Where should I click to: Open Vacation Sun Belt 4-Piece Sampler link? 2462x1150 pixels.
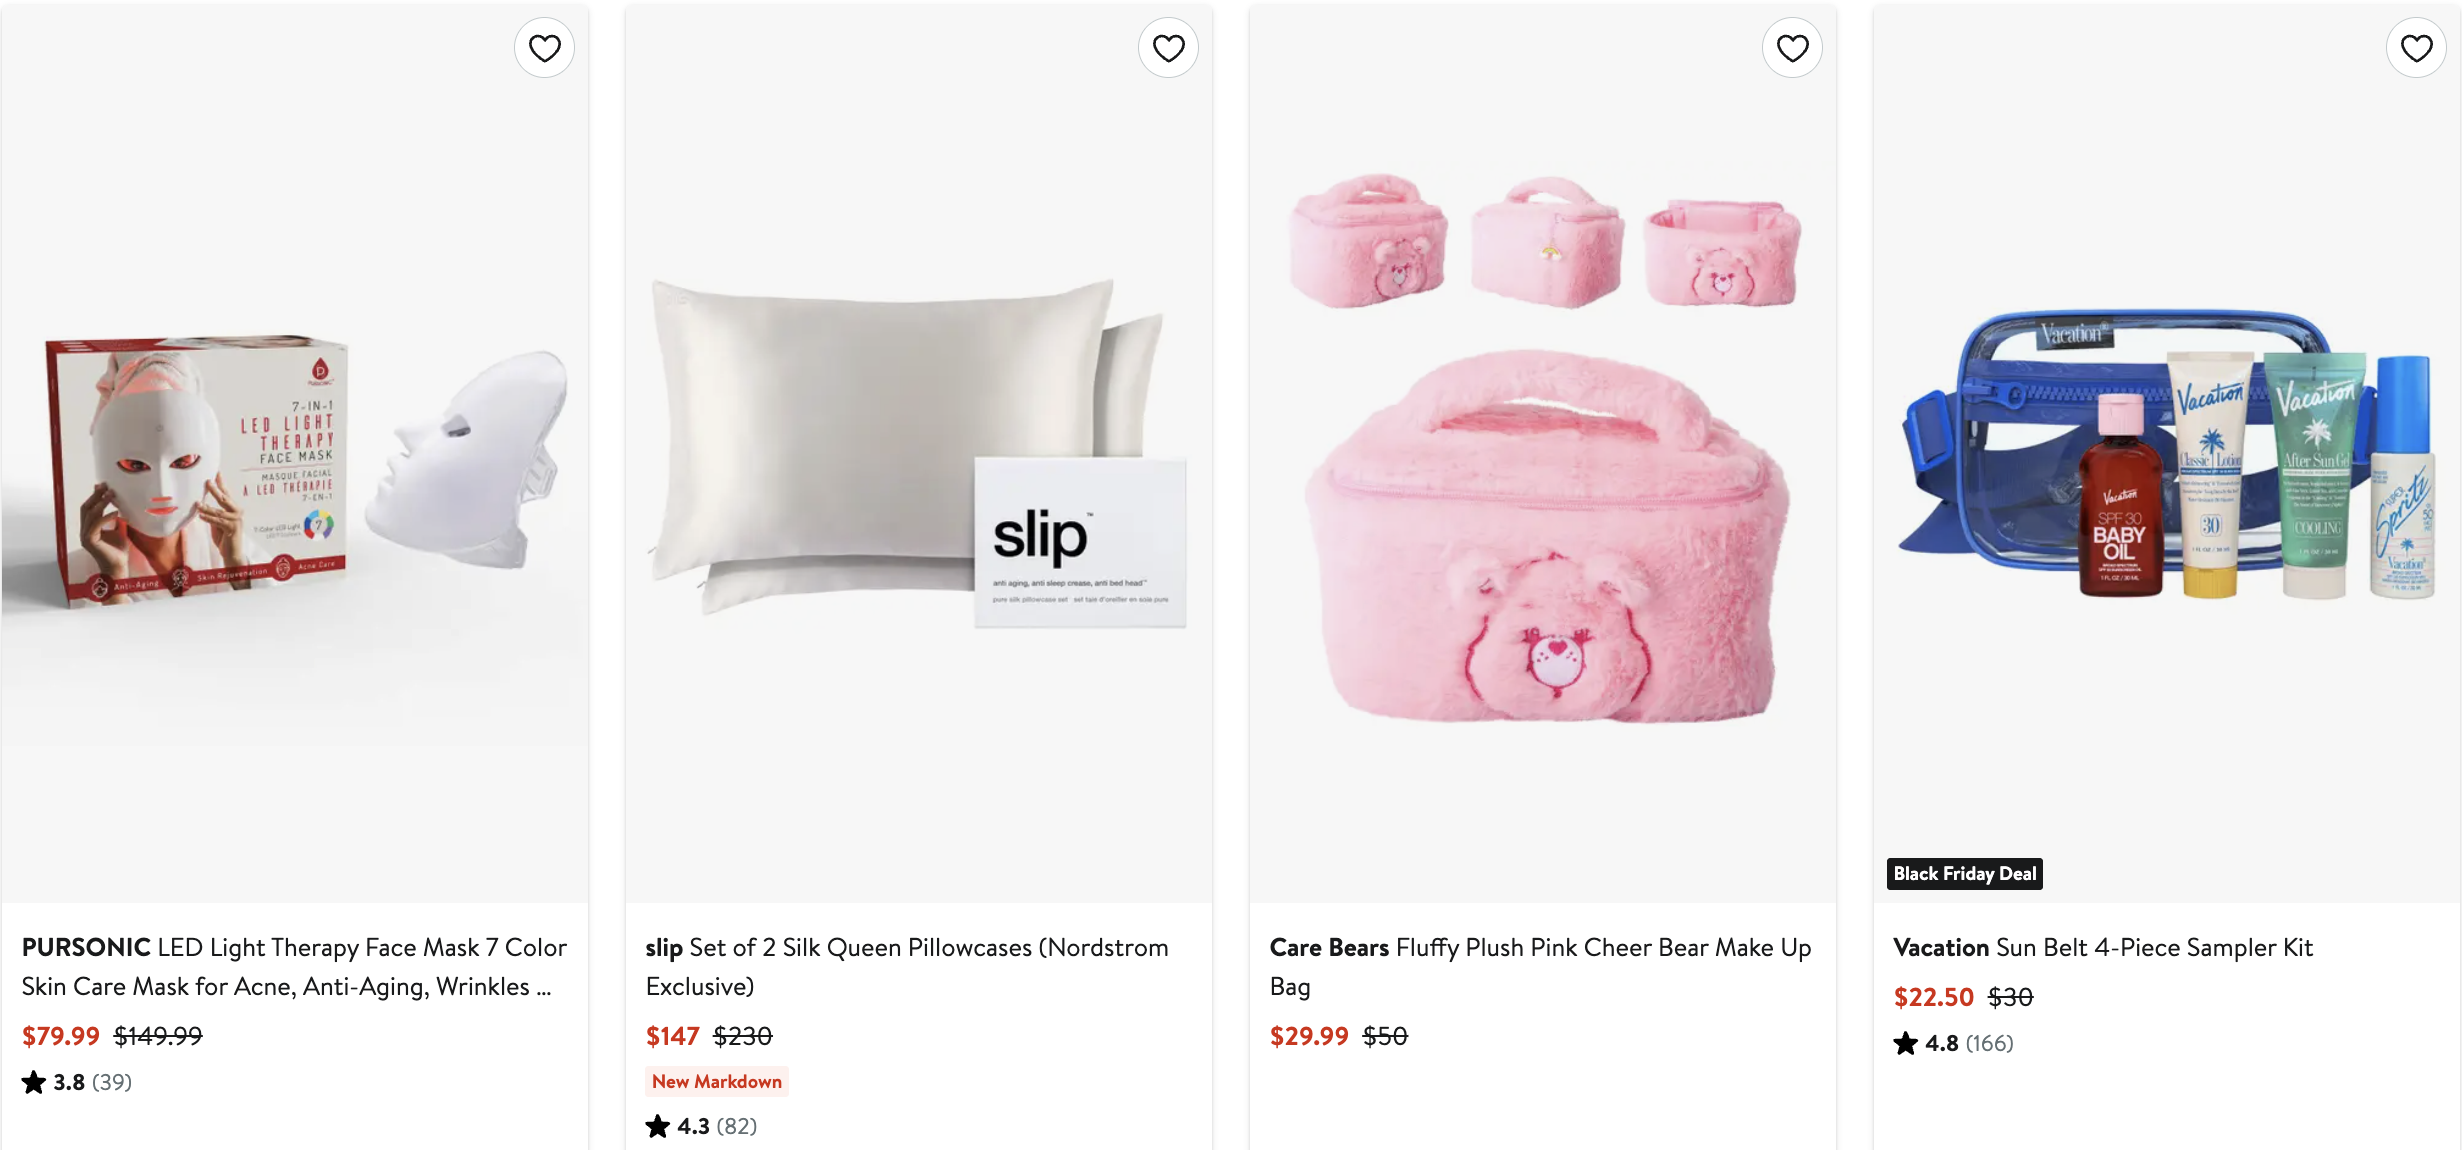click(x=2102, y=947)
